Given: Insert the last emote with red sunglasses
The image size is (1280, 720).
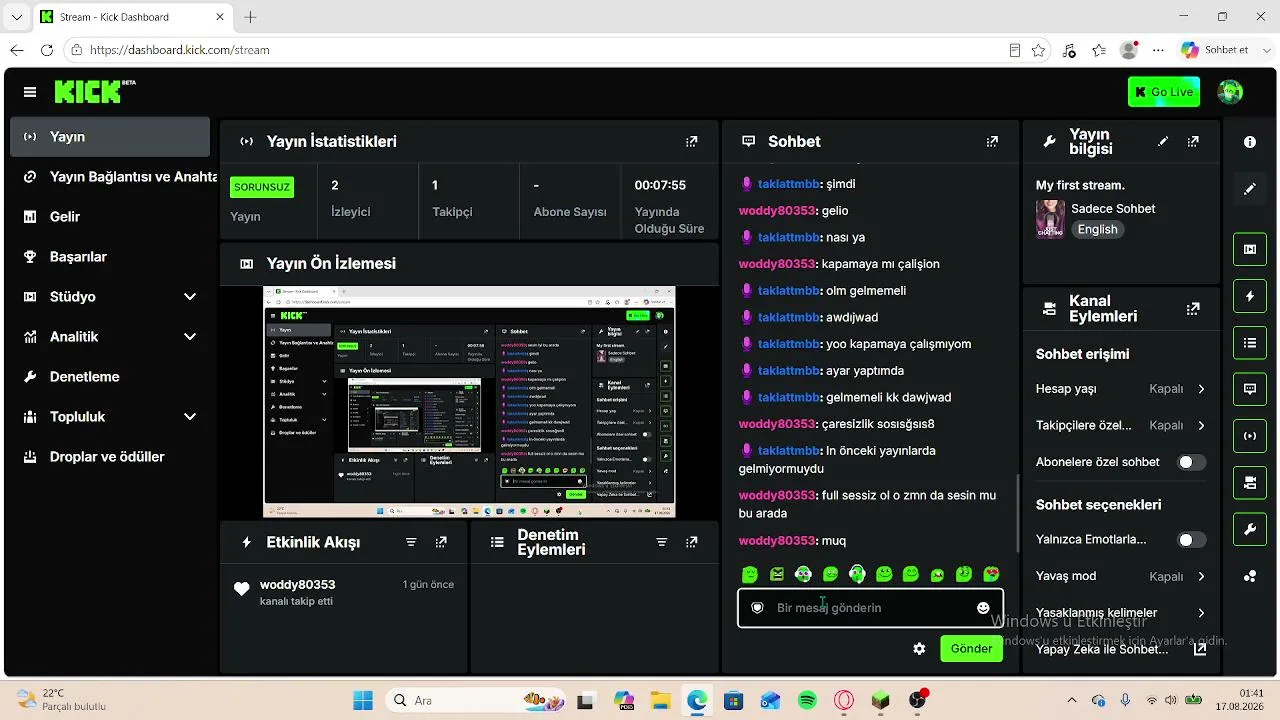Looking at the screenshot, I should [x=991, y=574].
